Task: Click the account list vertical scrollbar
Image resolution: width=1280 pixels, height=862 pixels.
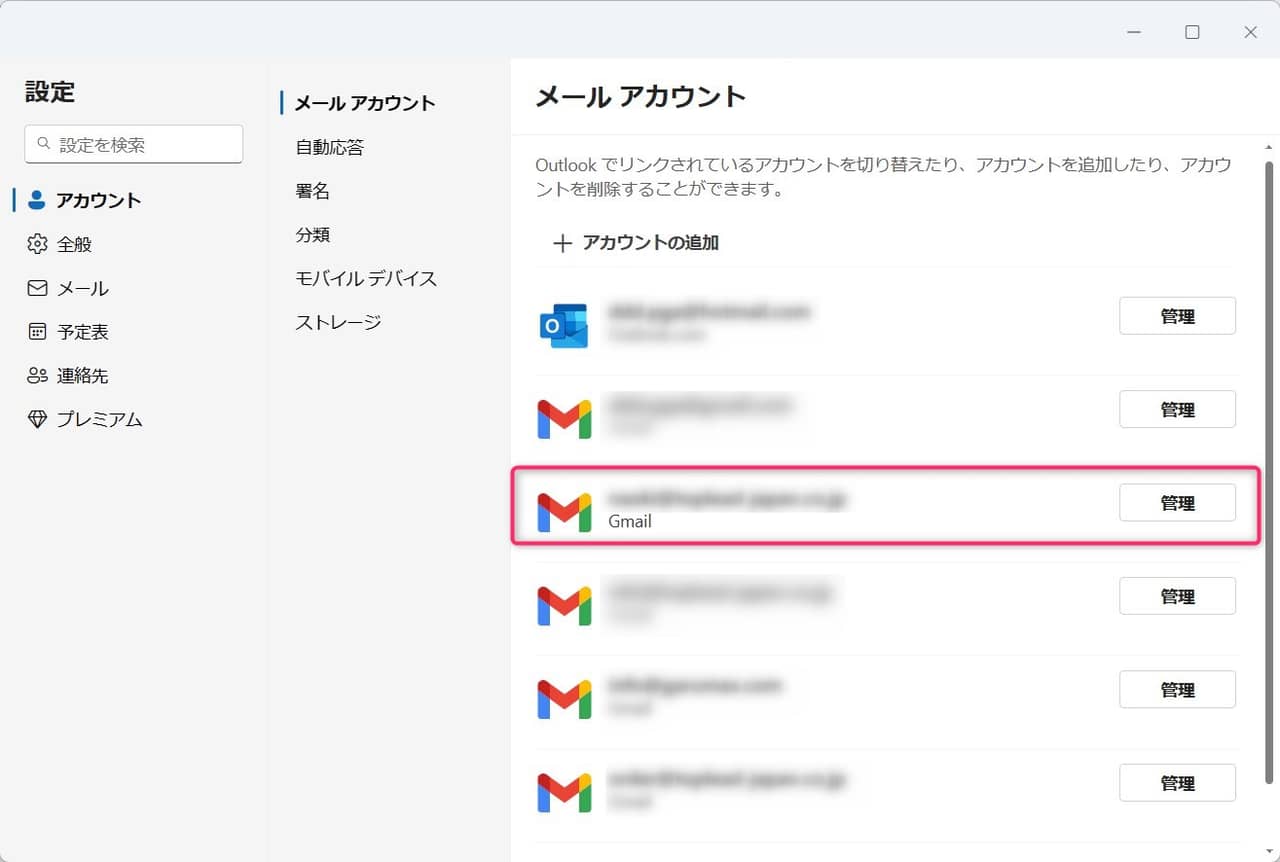Action: pos(1270,470)
